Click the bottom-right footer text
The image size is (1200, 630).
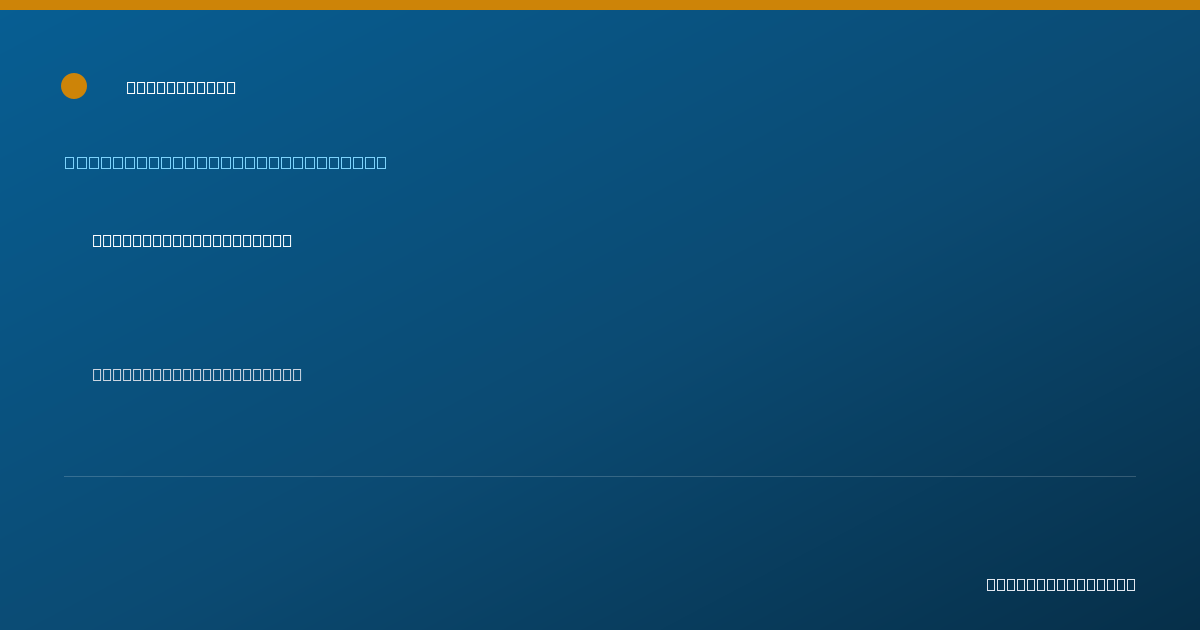(x=1061, y=584)
